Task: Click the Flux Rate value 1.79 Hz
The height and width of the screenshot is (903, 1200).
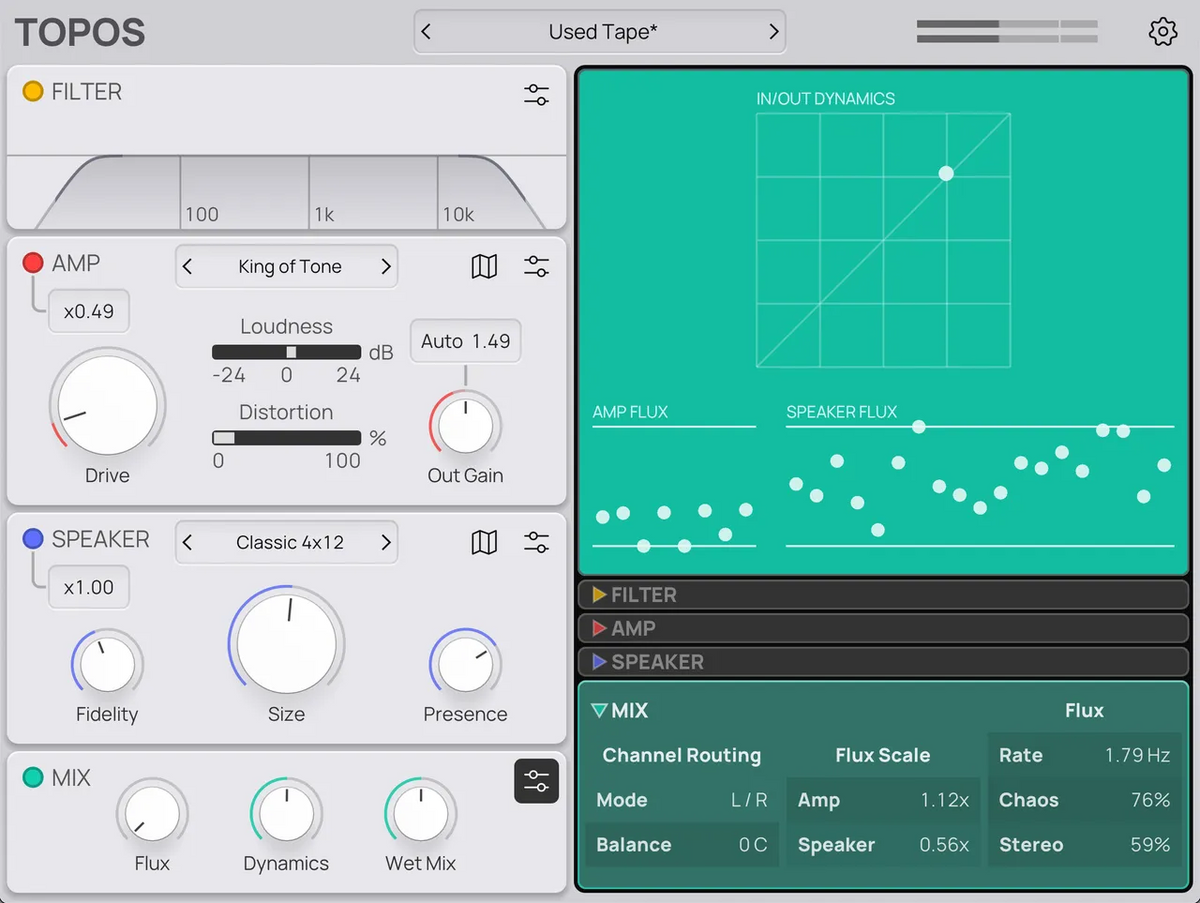Action: click(1136, 756)
